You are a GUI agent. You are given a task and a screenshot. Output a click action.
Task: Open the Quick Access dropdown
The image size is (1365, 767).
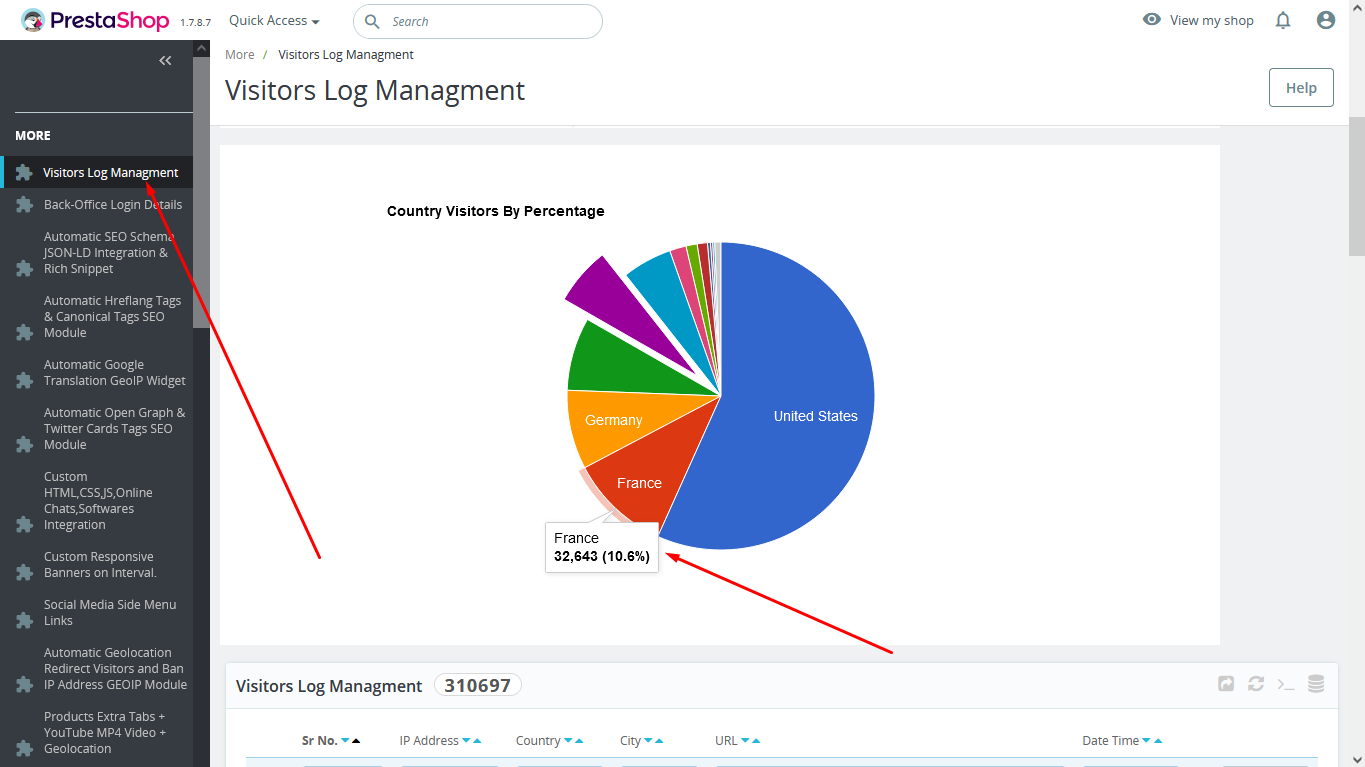[x=274, y=21]
